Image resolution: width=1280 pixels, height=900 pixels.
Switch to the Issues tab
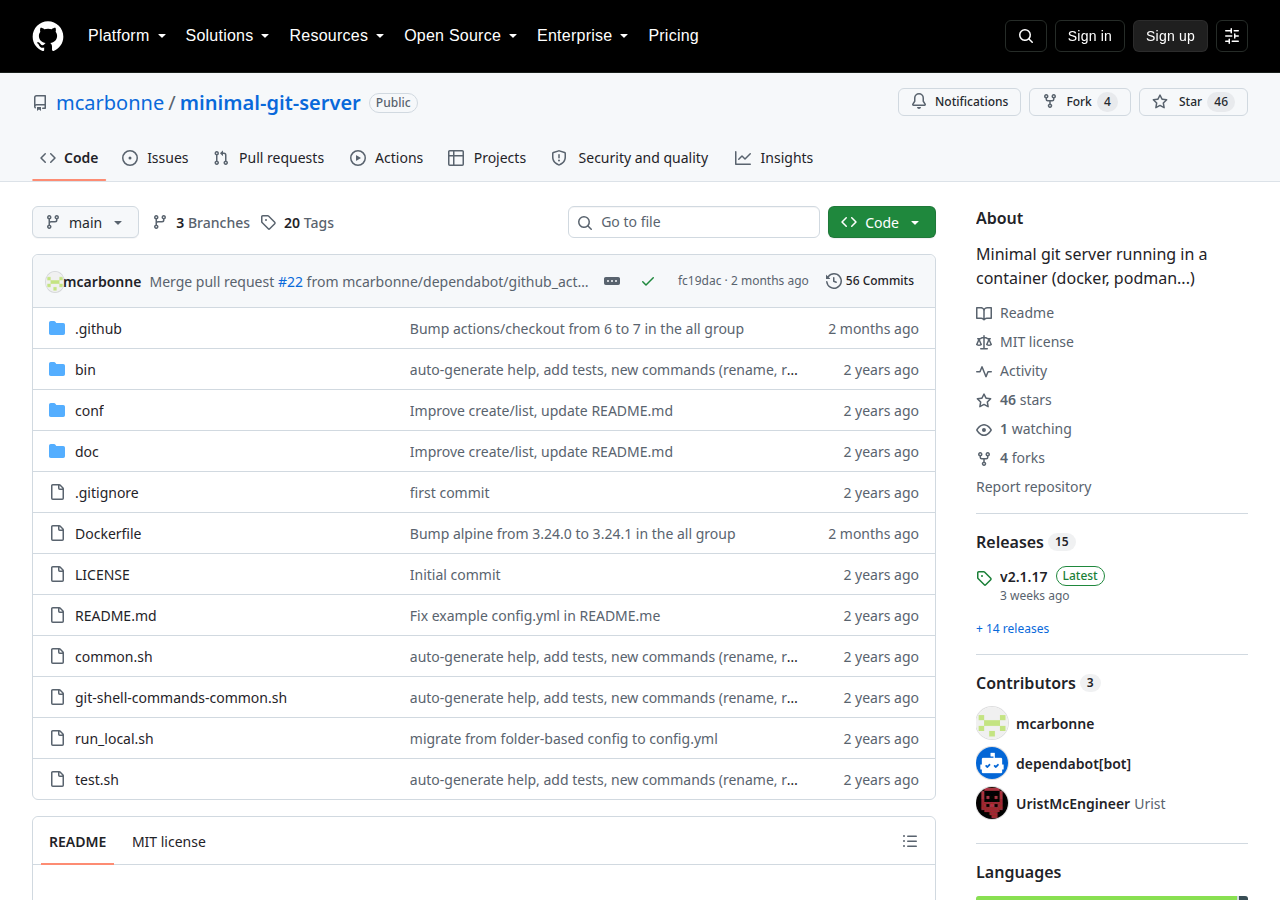point(155,158)
